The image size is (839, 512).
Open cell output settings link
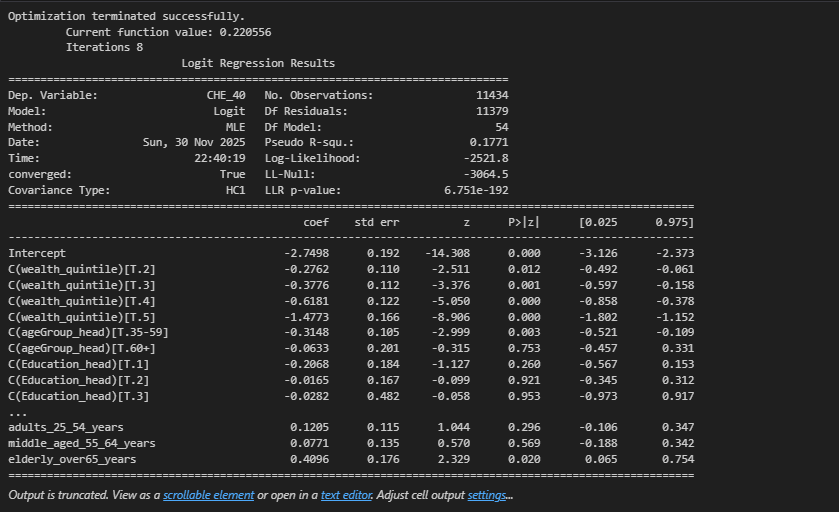487,496
